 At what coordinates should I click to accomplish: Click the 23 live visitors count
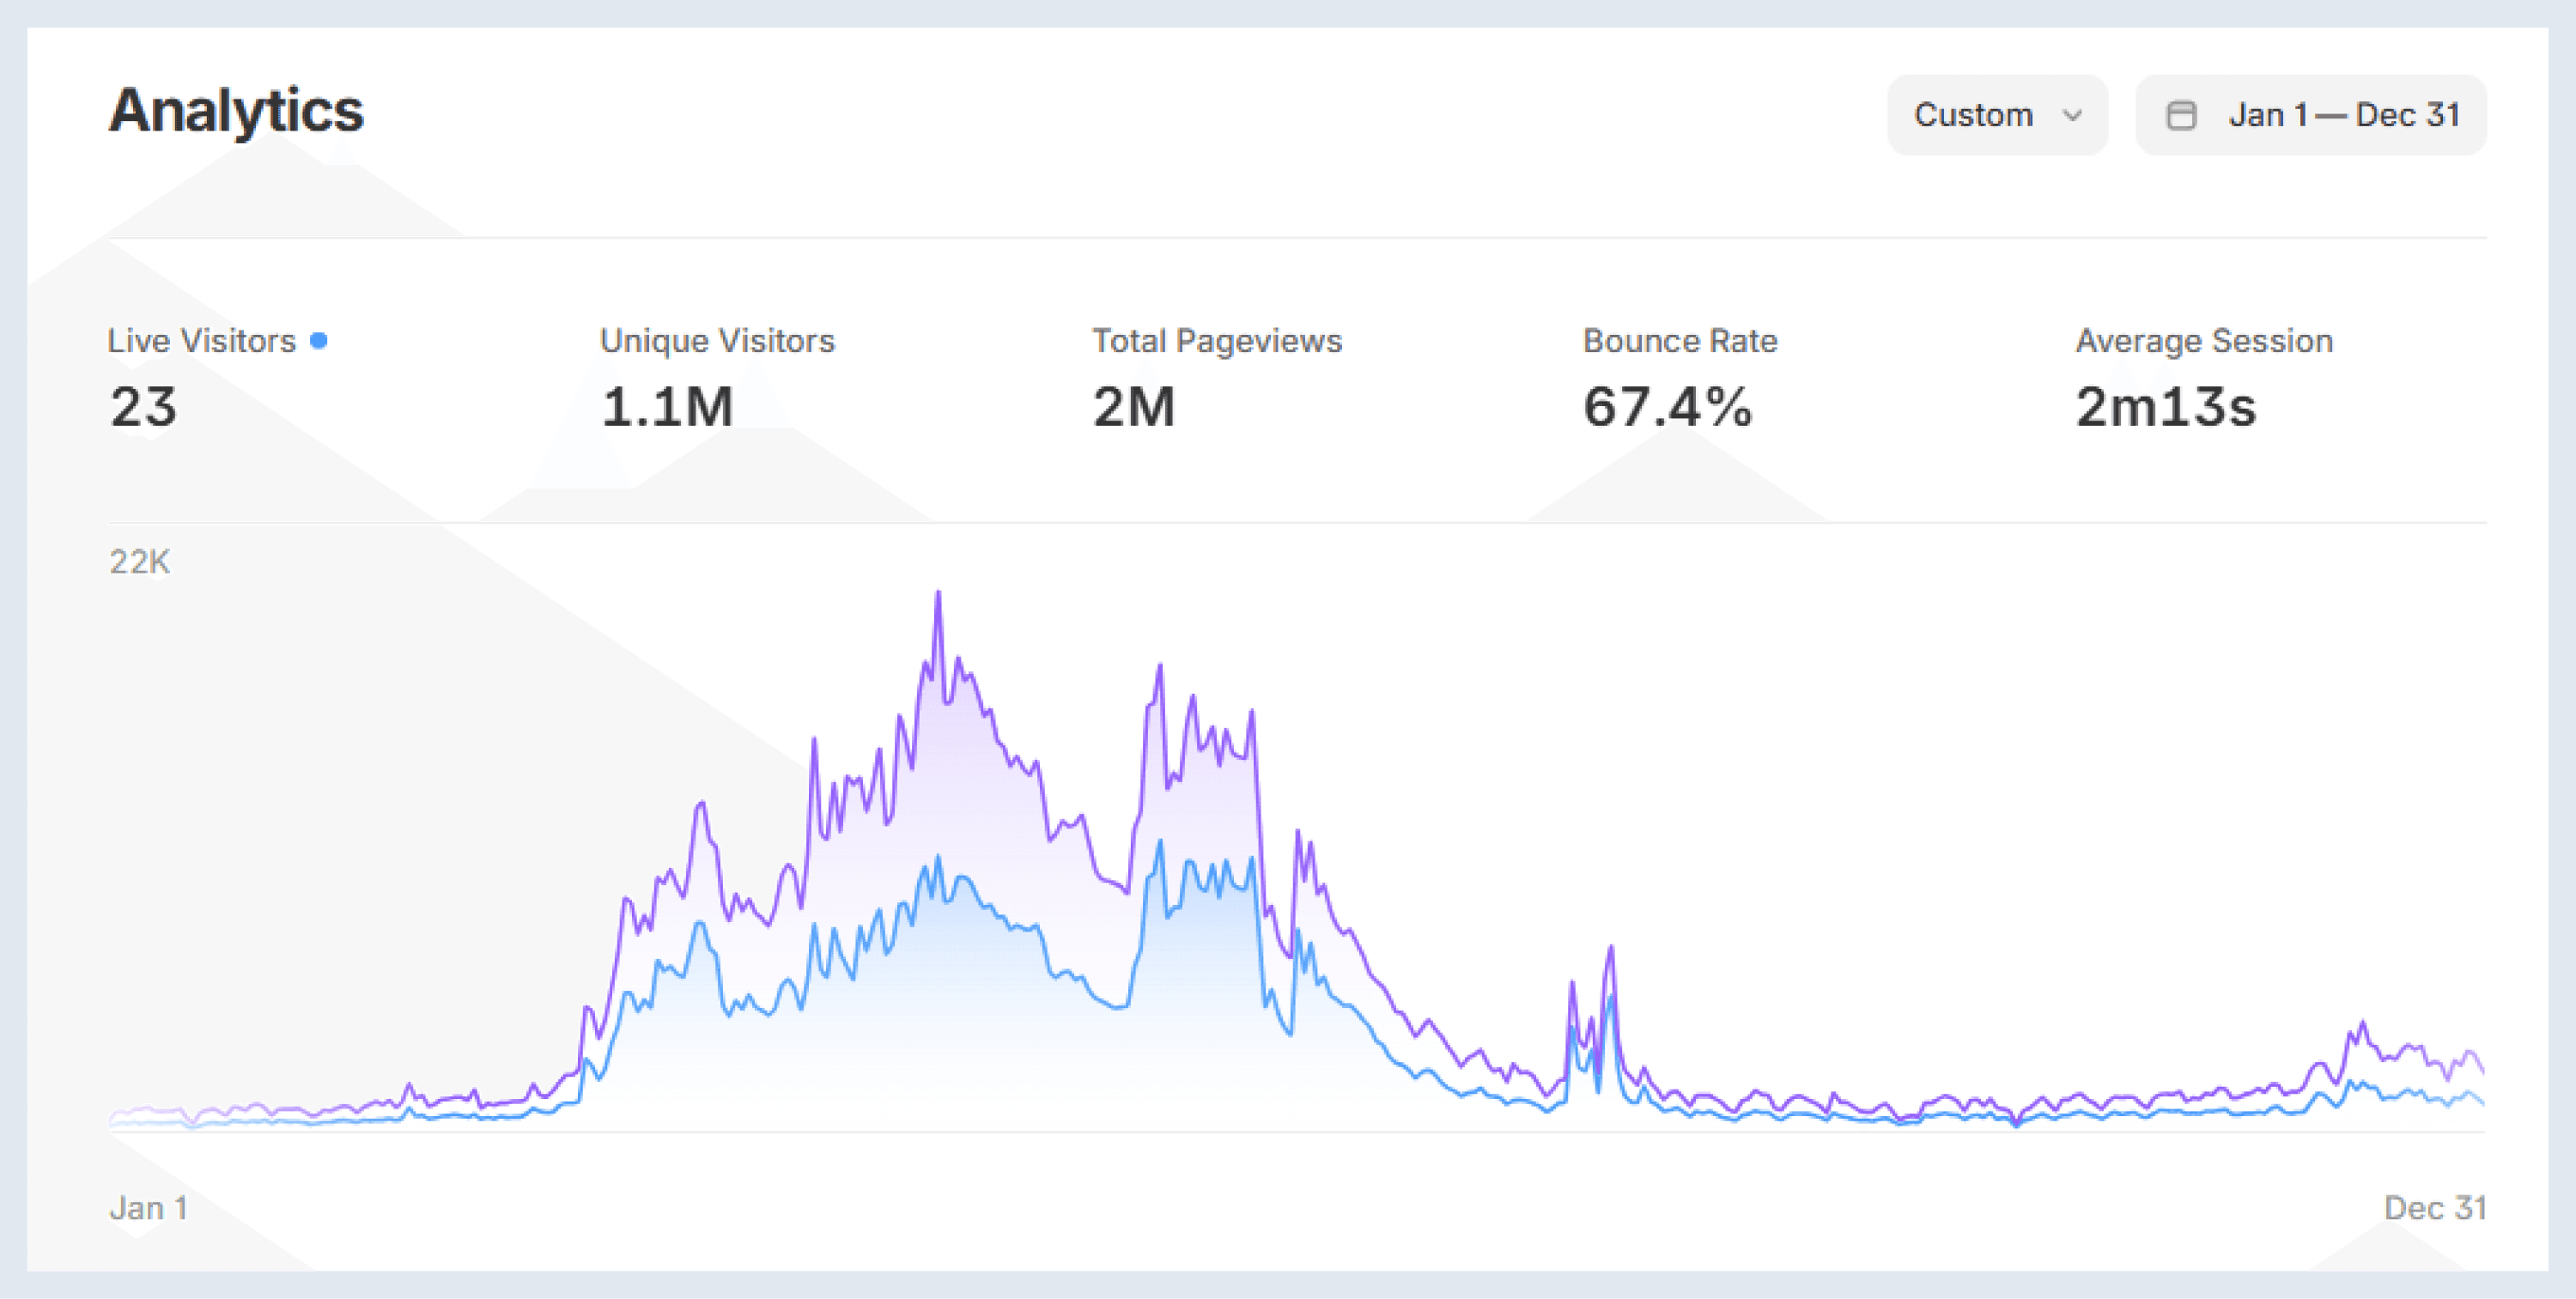pyautogui.click(x=143, y=407)
